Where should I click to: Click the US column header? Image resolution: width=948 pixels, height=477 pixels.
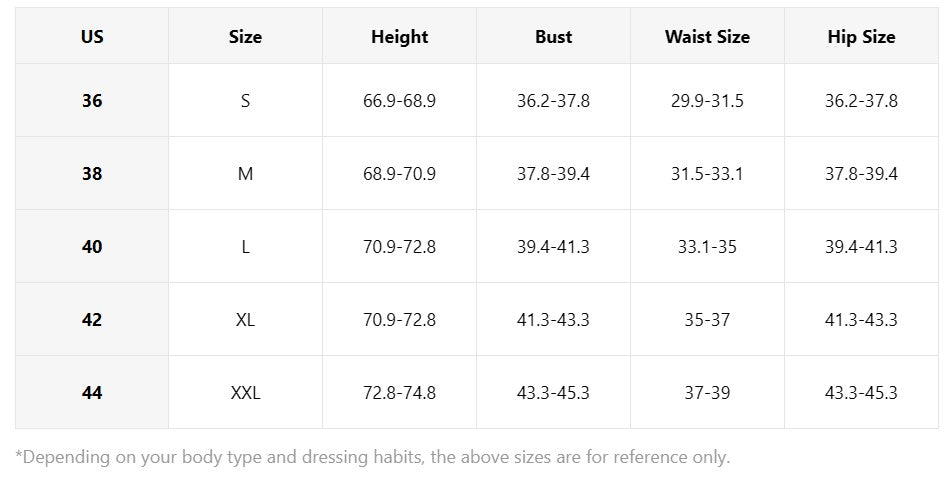coord(92,36)
